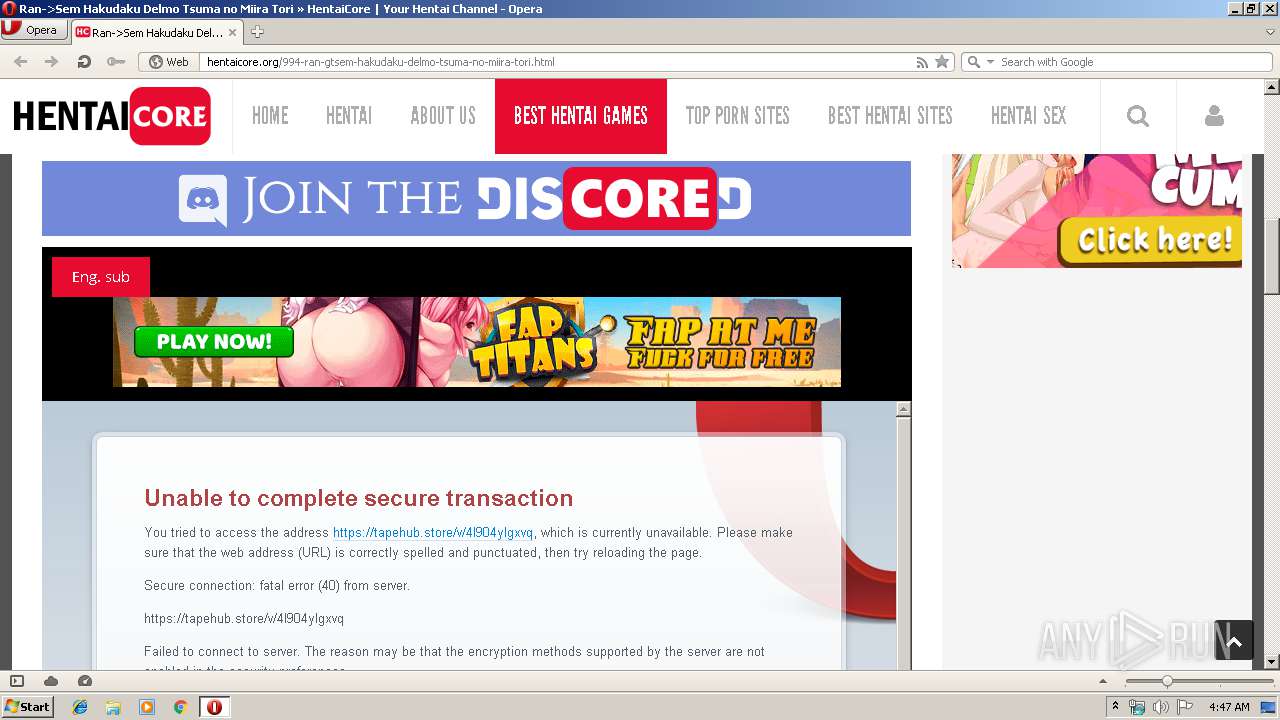Viewport: 1280px width, 720px height.
Task: Open the Opera main menu button
Action: (35, 30)
